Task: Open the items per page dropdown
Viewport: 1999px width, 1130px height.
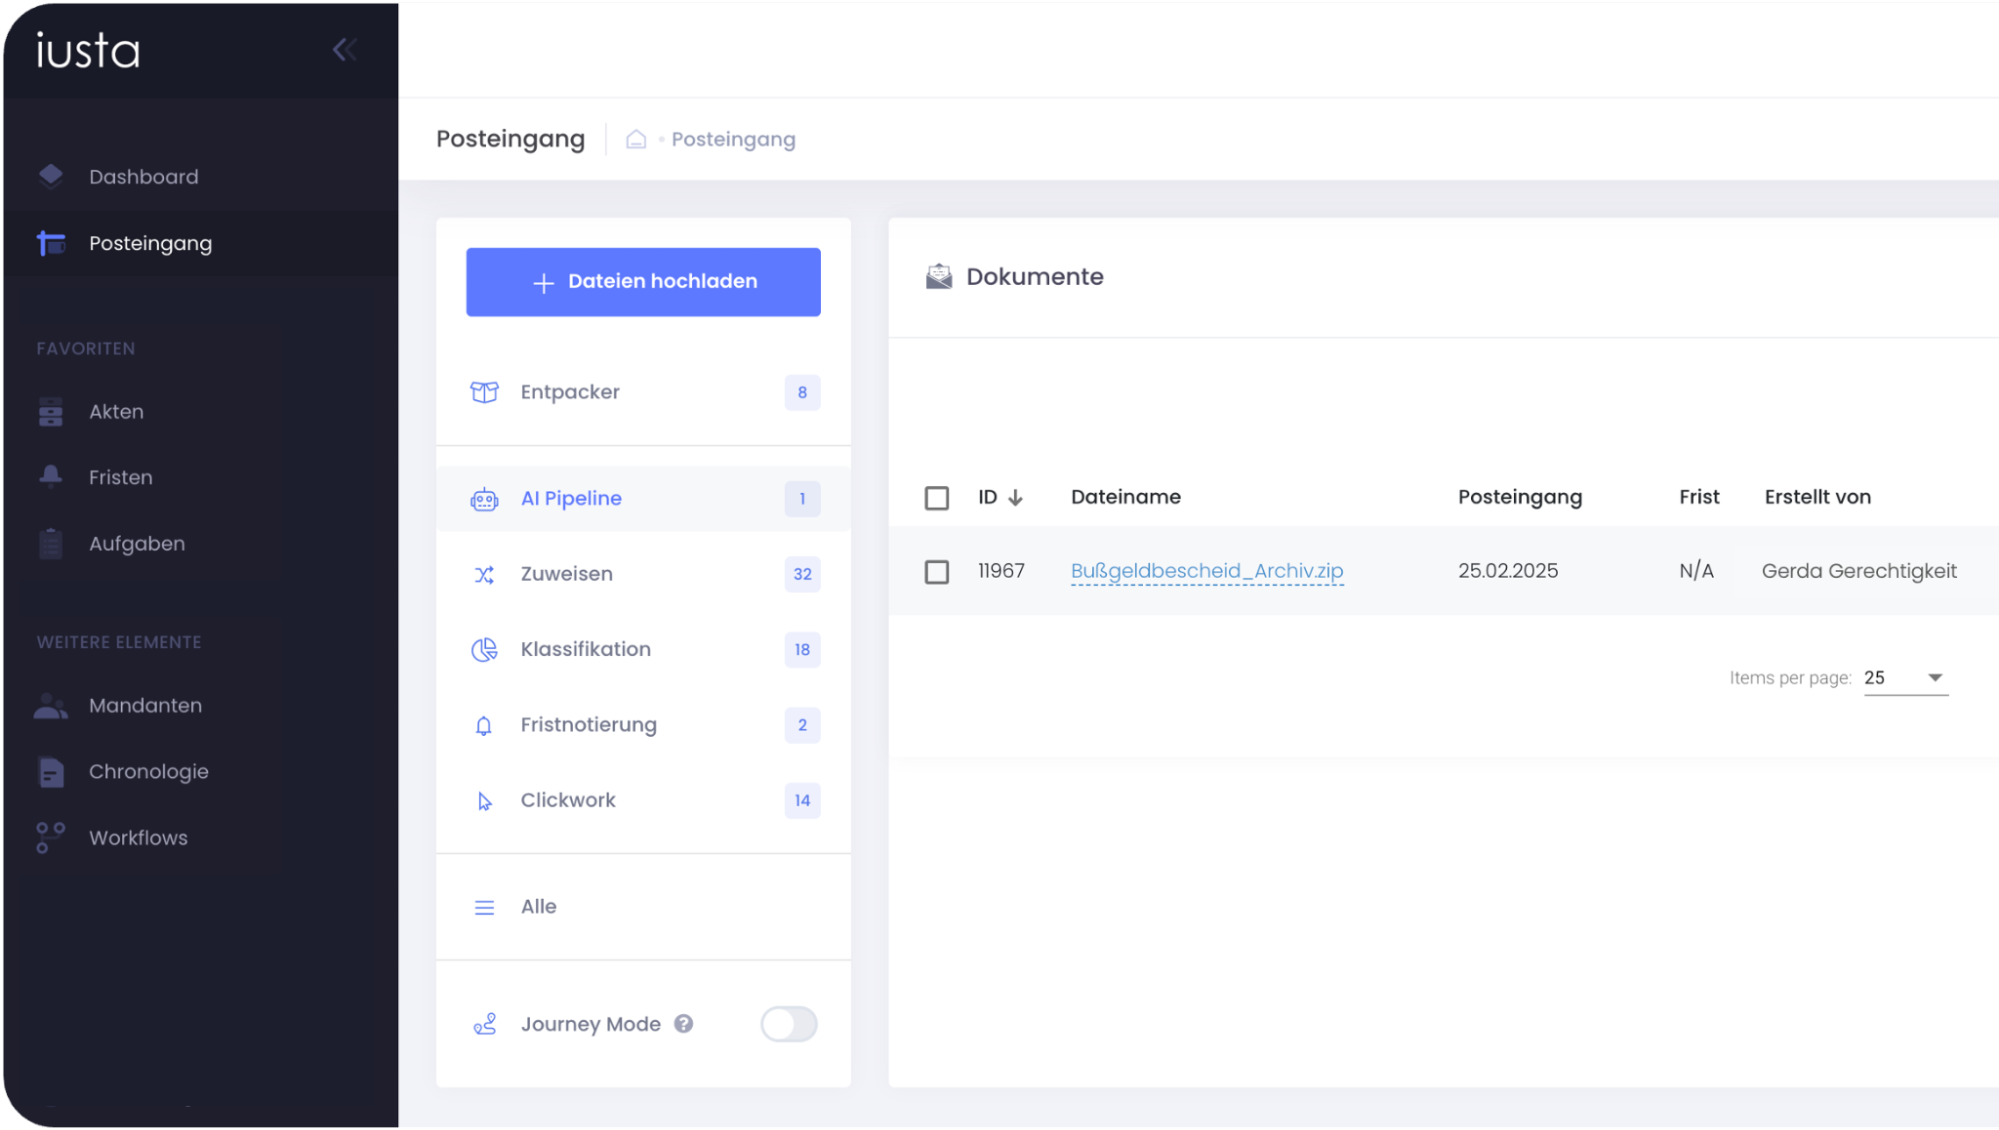Action: coord(1906,678)
